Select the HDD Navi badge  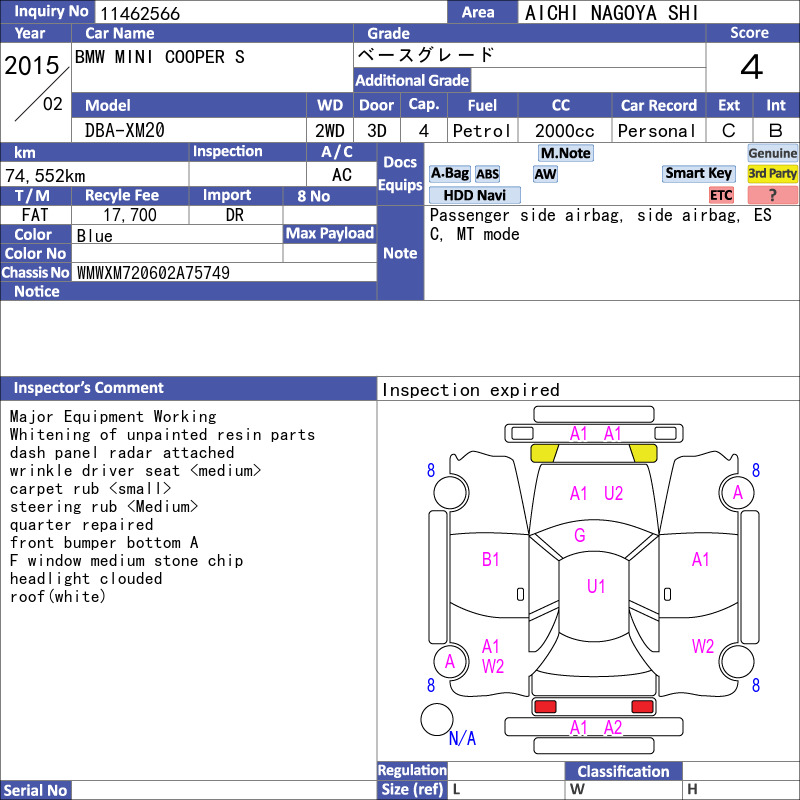(x=474, y=195)
